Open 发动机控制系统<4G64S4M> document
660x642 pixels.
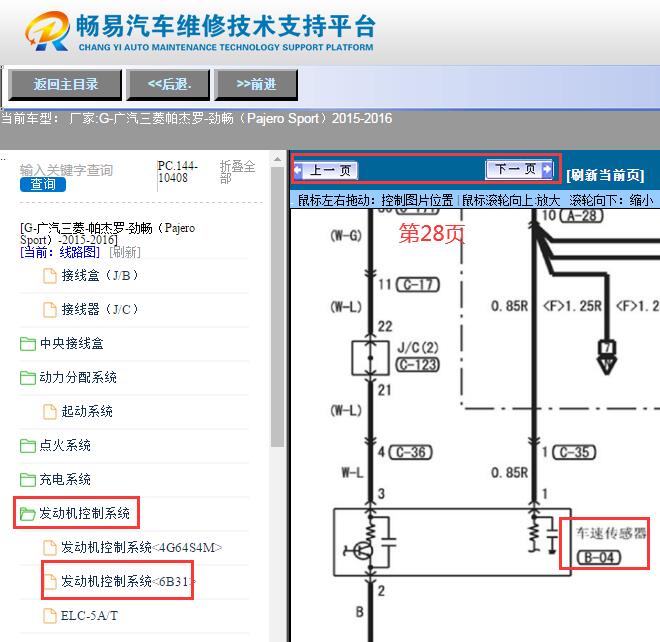pos(141,547)
